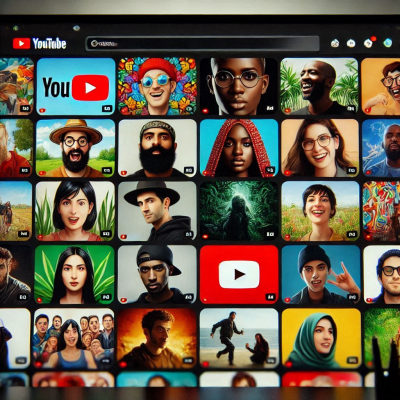400x400 pixels.
Task: Open the video of man running on beach
Action: 239,338
